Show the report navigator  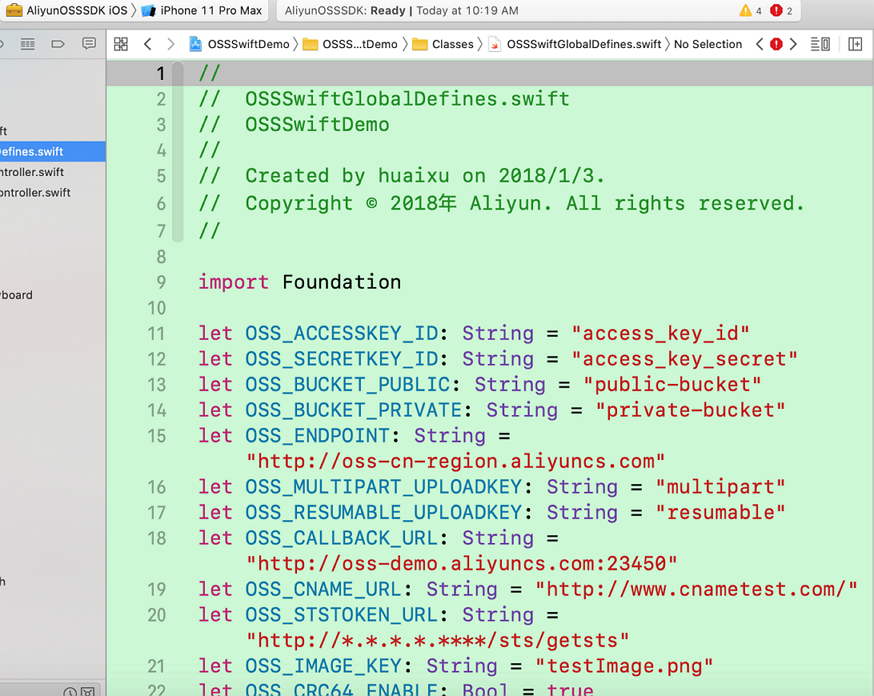(x=89, y=44)
